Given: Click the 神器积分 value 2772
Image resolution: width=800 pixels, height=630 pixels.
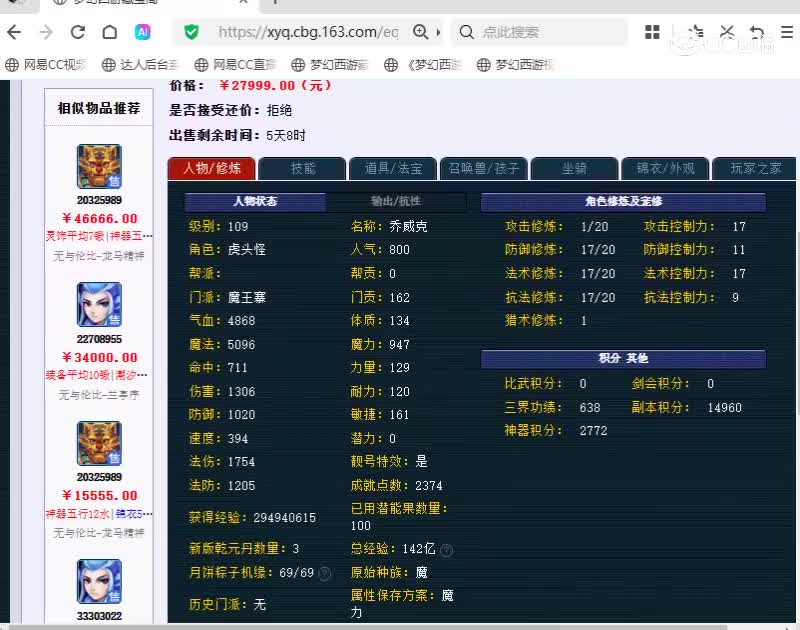Looking at the screenshot, I should pyautogui.click(x=593, y=431).
